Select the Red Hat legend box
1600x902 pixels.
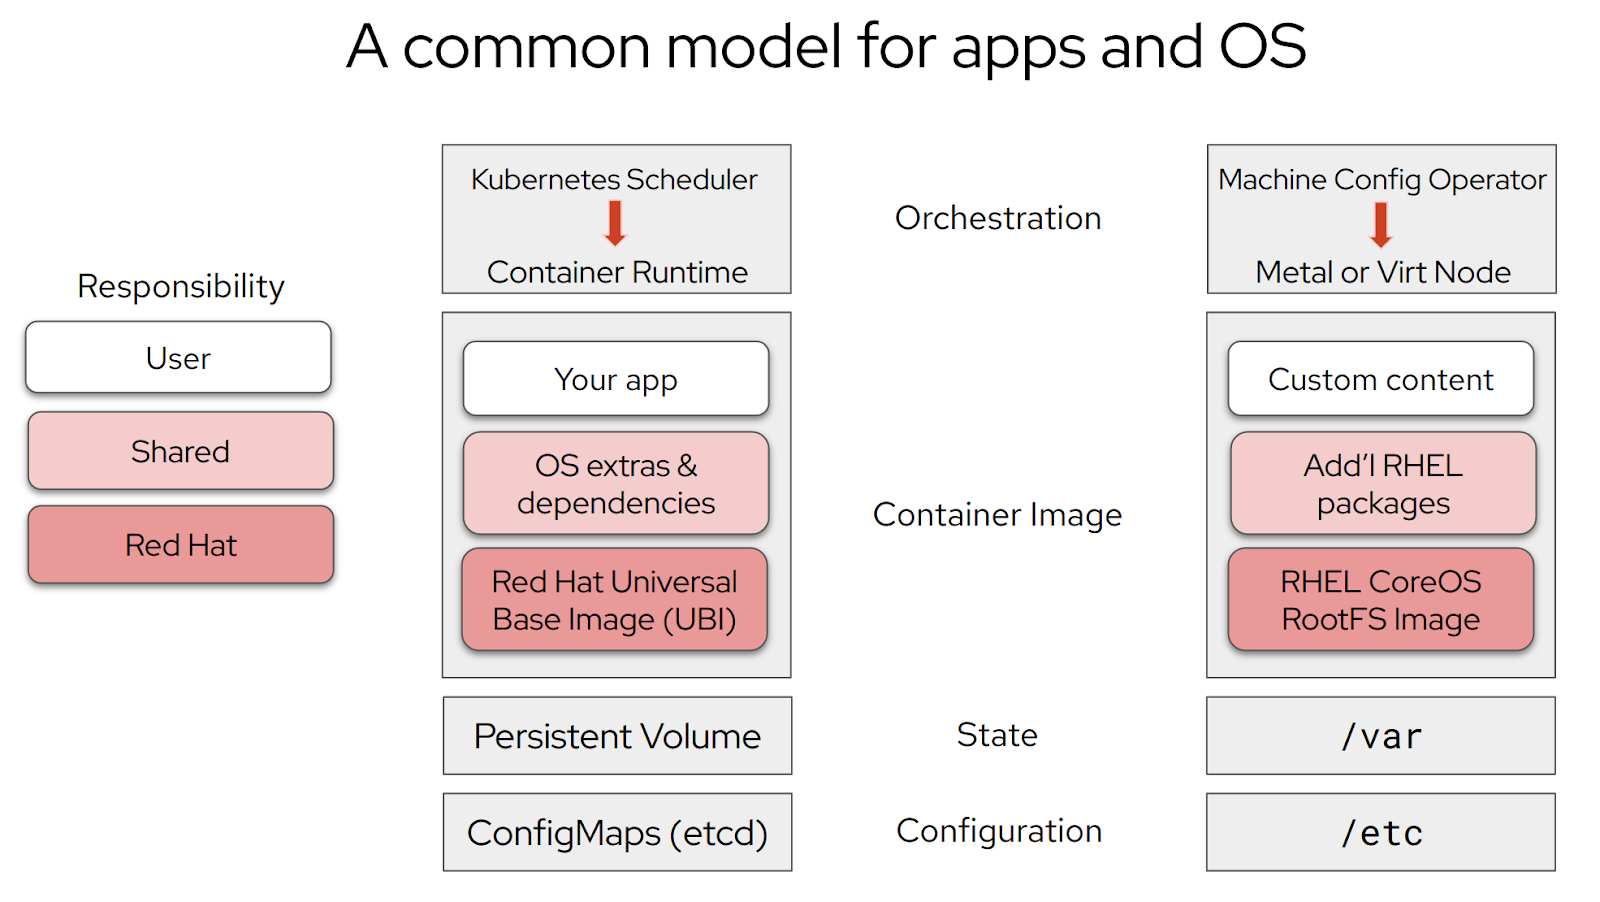(181, 545)
